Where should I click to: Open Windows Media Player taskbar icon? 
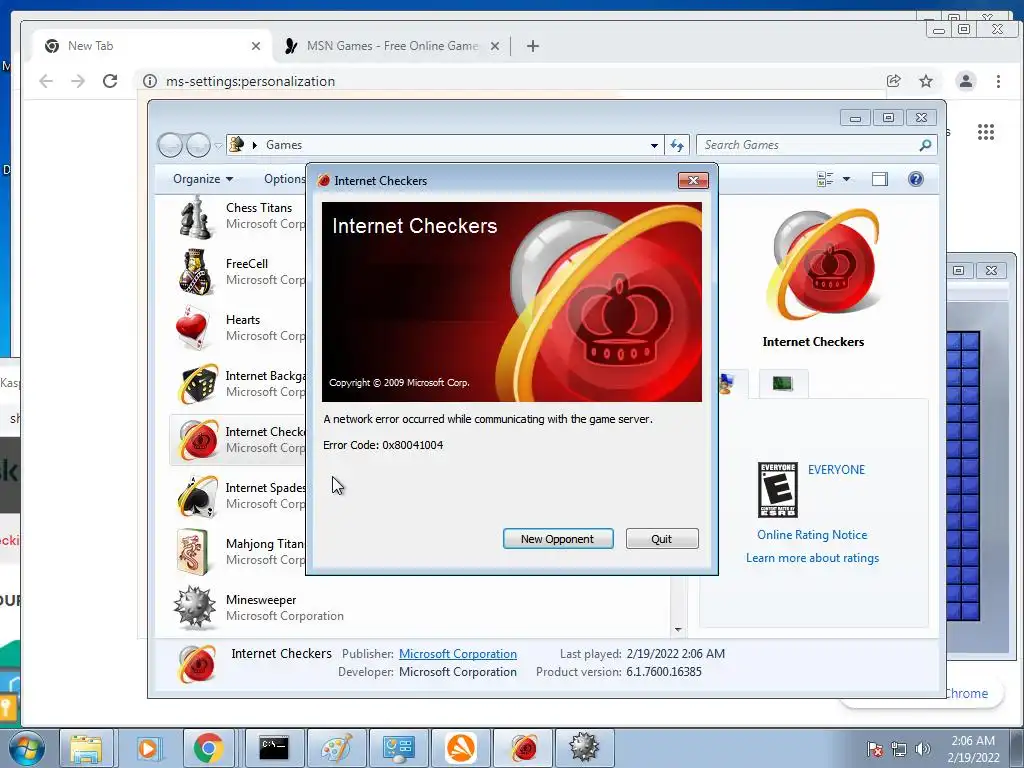pyautogui.click(x=148, y=748)
